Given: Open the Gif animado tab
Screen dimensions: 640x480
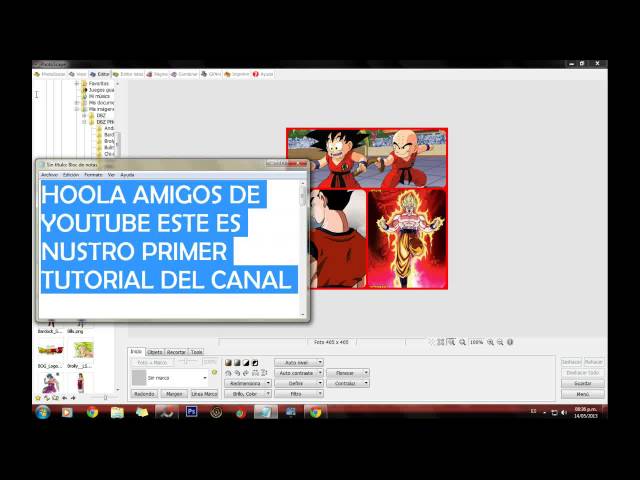Looking at the screenshot, I should (211, 74).
